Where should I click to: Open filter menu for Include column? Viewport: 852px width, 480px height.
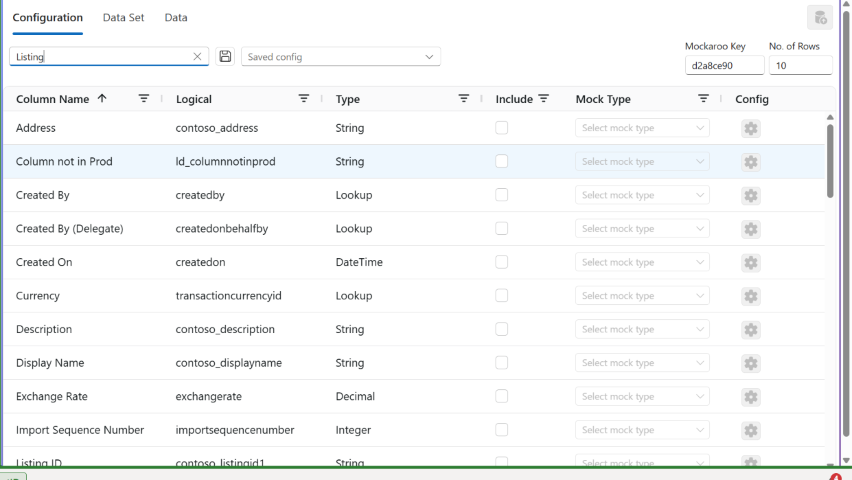(x=543, y=98)
